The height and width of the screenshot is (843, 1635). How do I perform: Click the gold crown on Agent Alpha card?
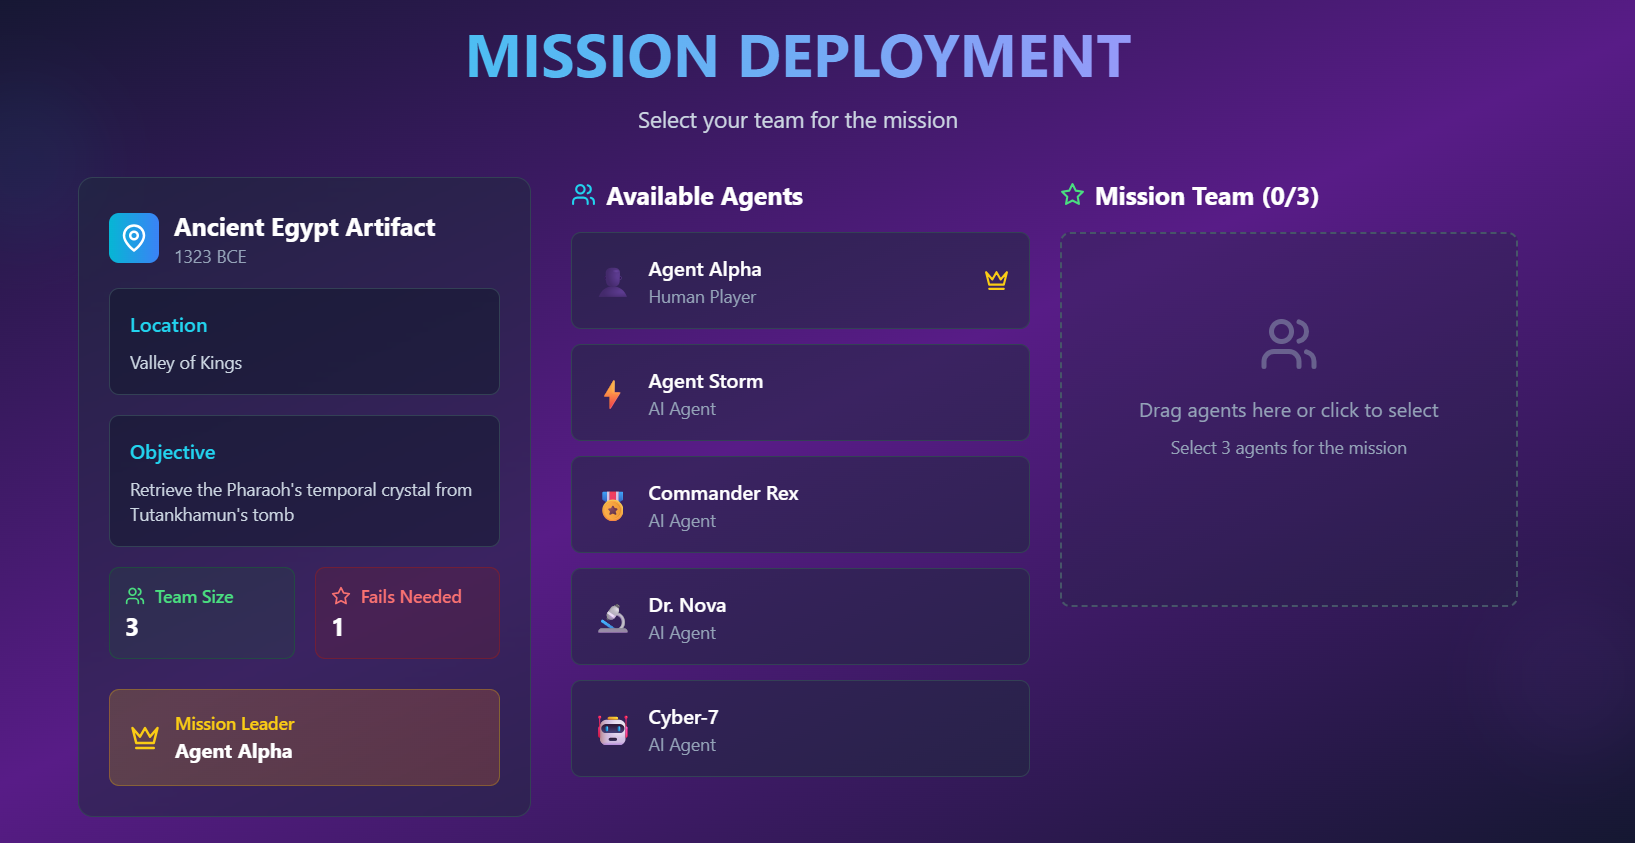coord(996,280)
